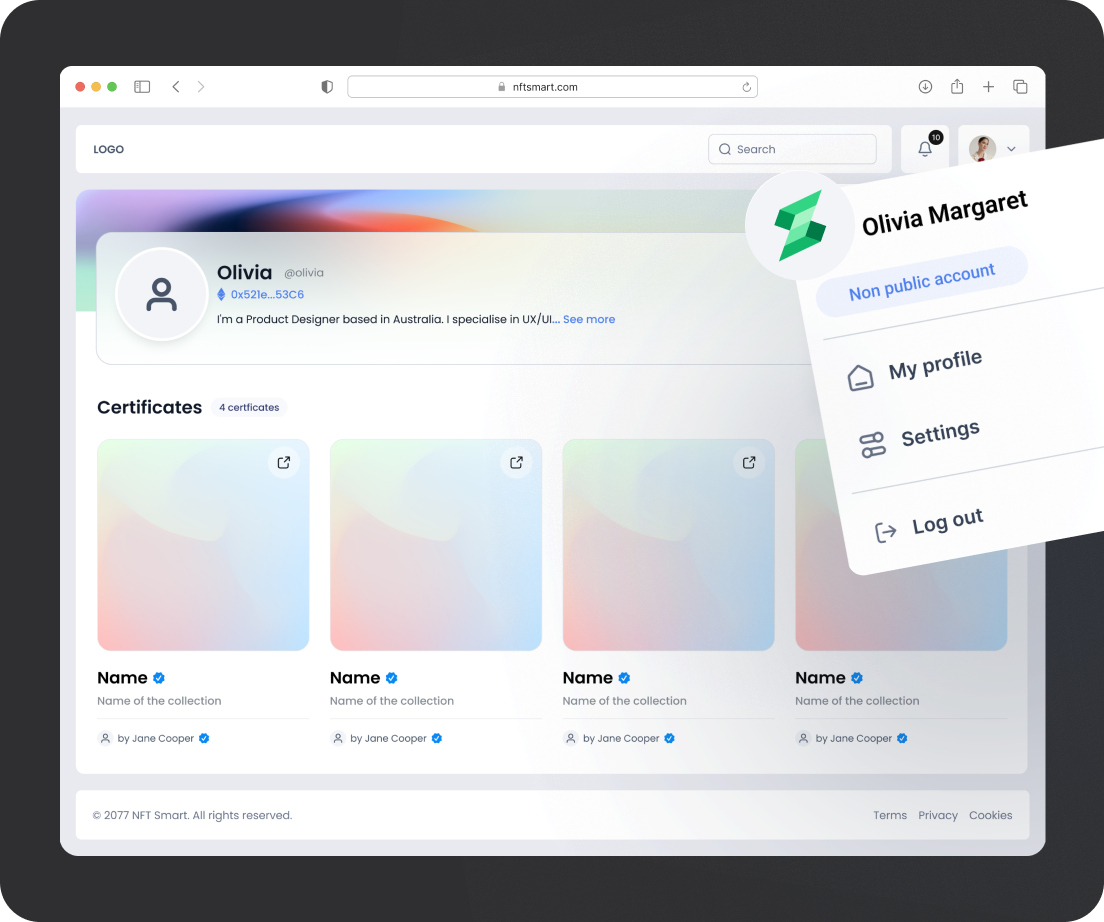1104x922 pixels.
Task: Open the notifications bell icon
Action: (x=925, y=149)
